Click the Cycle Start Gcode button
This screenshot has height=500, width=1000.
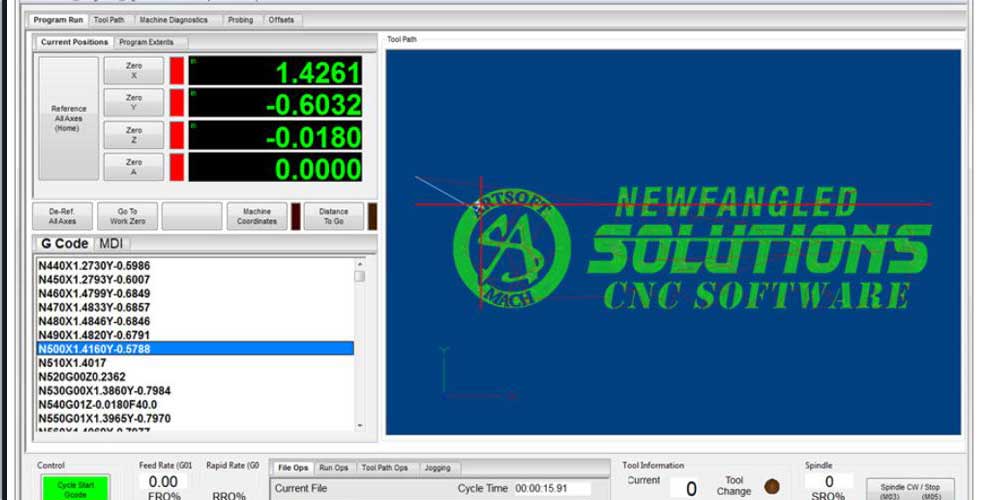point(75,489)
